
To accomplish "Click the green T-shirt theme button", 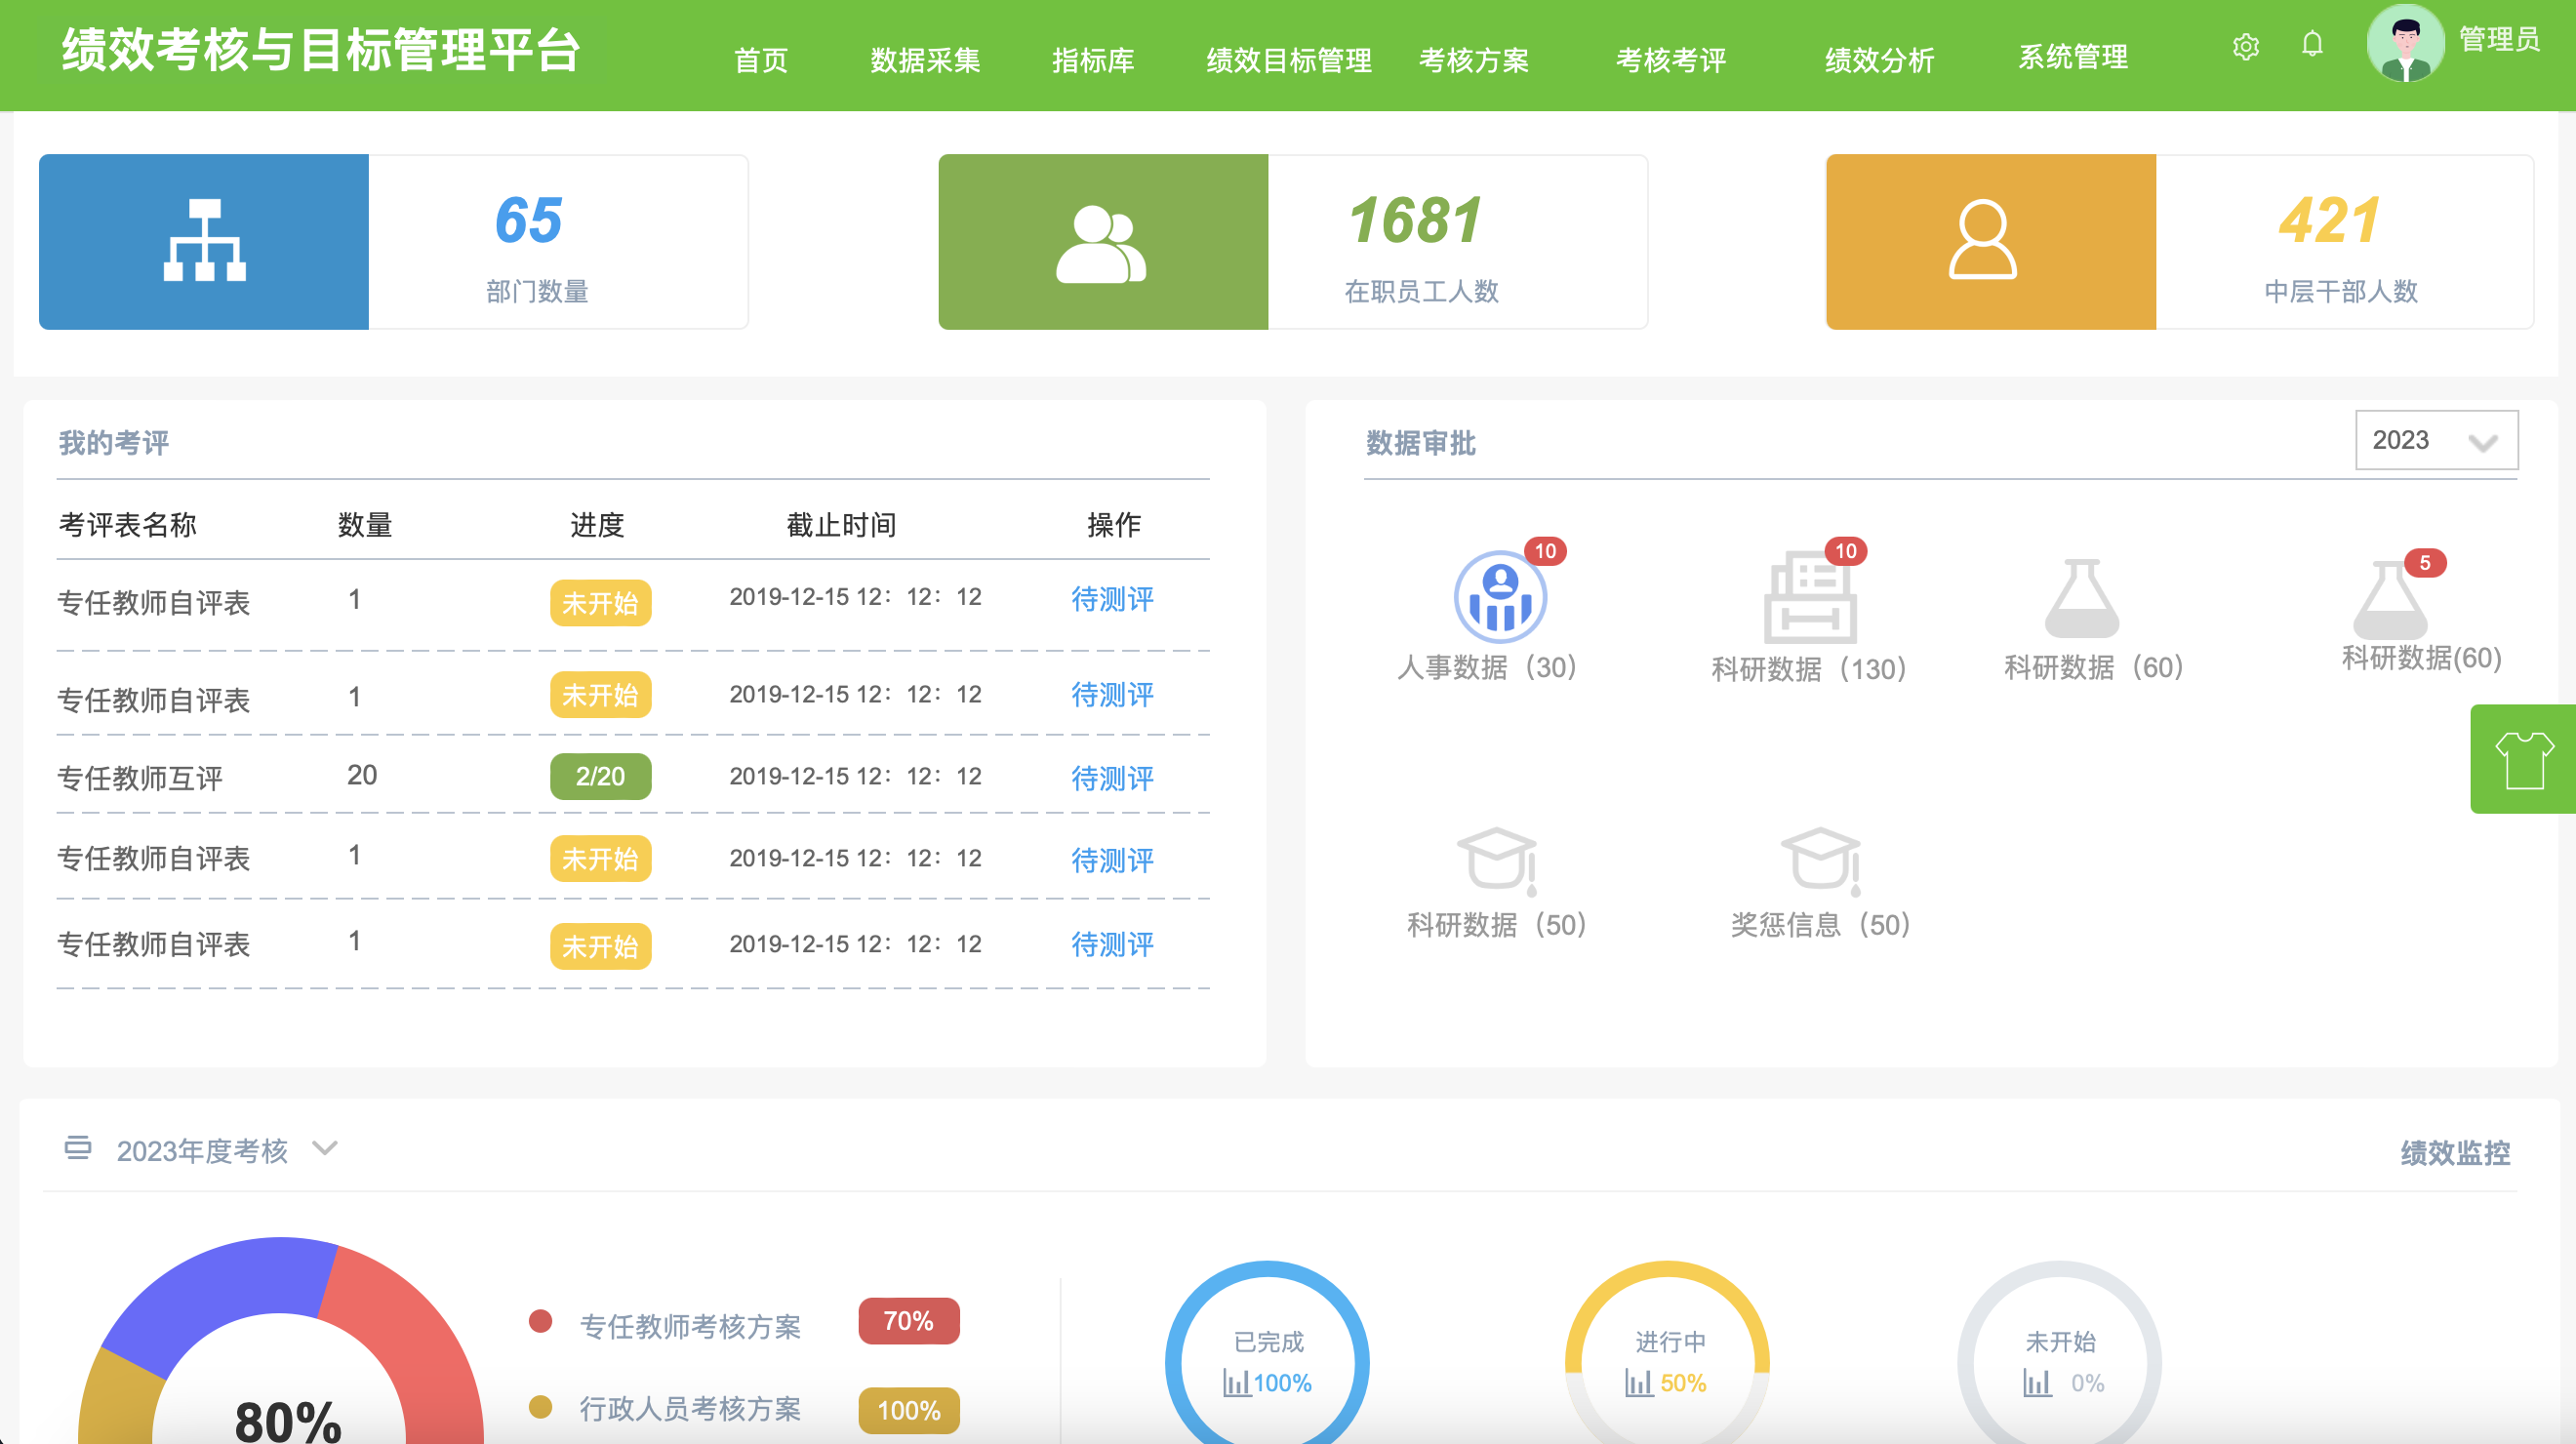I will (2523, 759).
